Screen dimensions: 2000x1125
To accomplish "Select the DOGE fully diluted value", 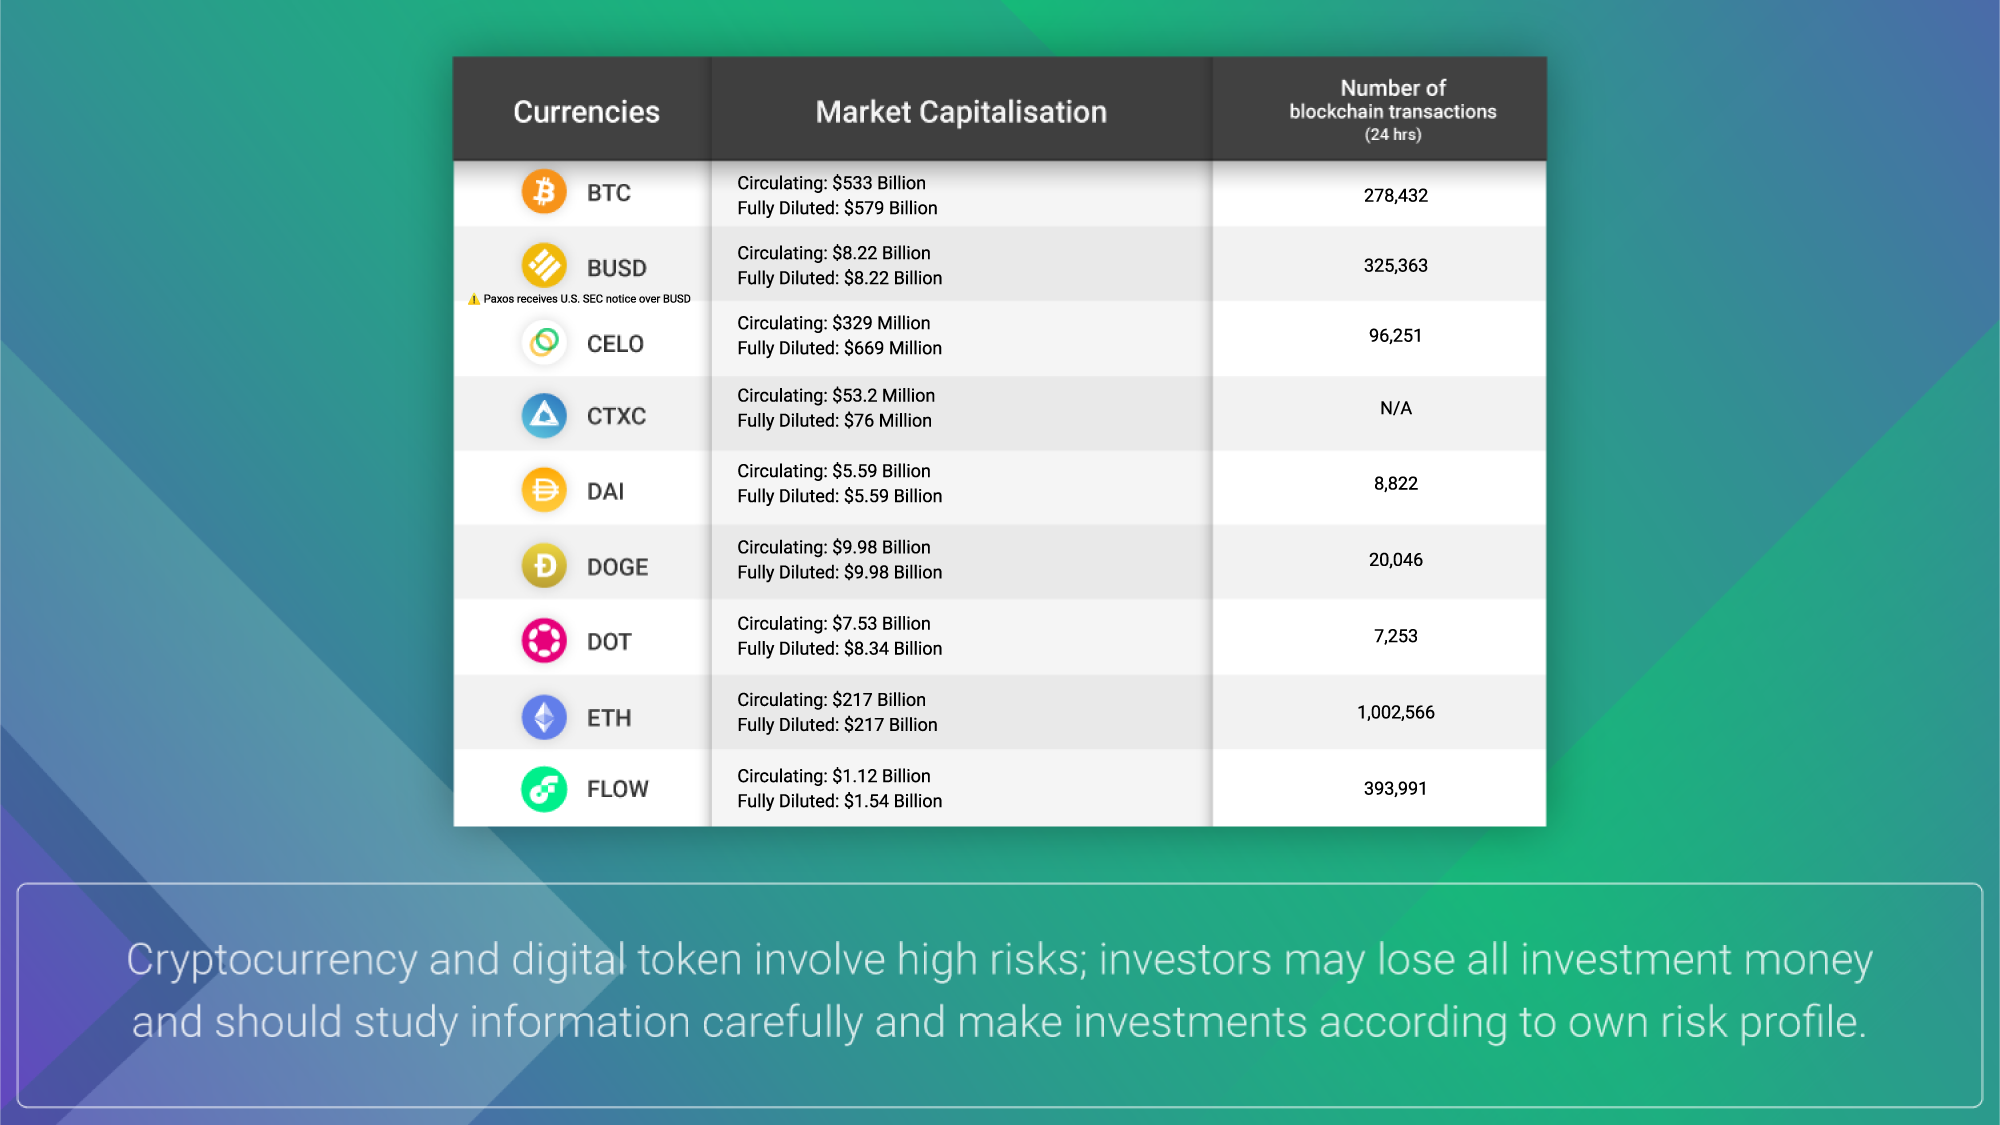I will click(x=840, y=572).
